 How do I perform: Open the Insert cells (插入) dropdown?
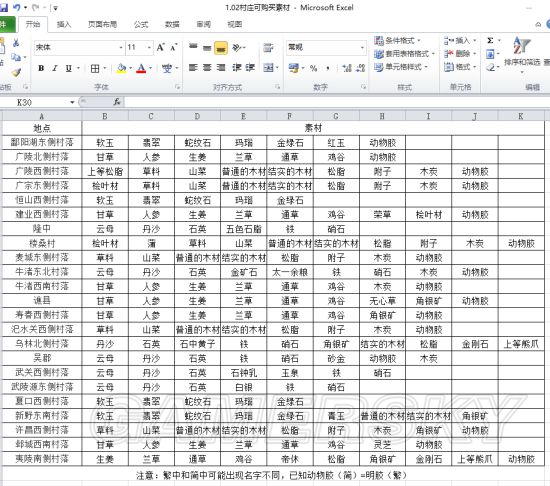point(460,41)
